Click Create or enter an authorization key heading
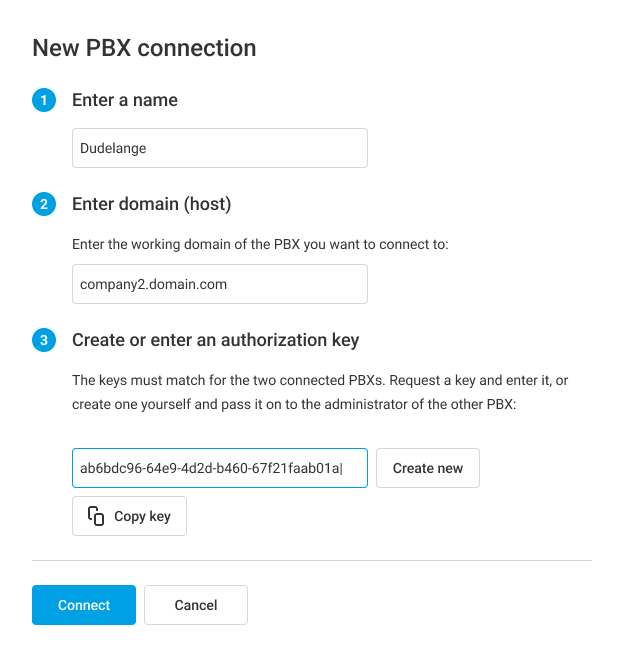624x657 pixels. pos(215,340)
